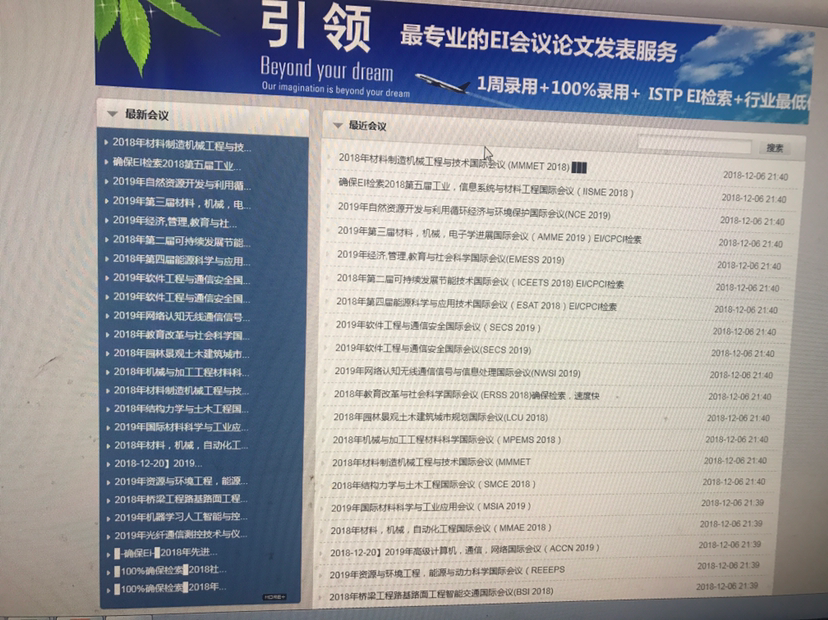
Task: Open sidebar link 2019年光纤通信测控技术与仪...
Action: click(x=181, y=535)
